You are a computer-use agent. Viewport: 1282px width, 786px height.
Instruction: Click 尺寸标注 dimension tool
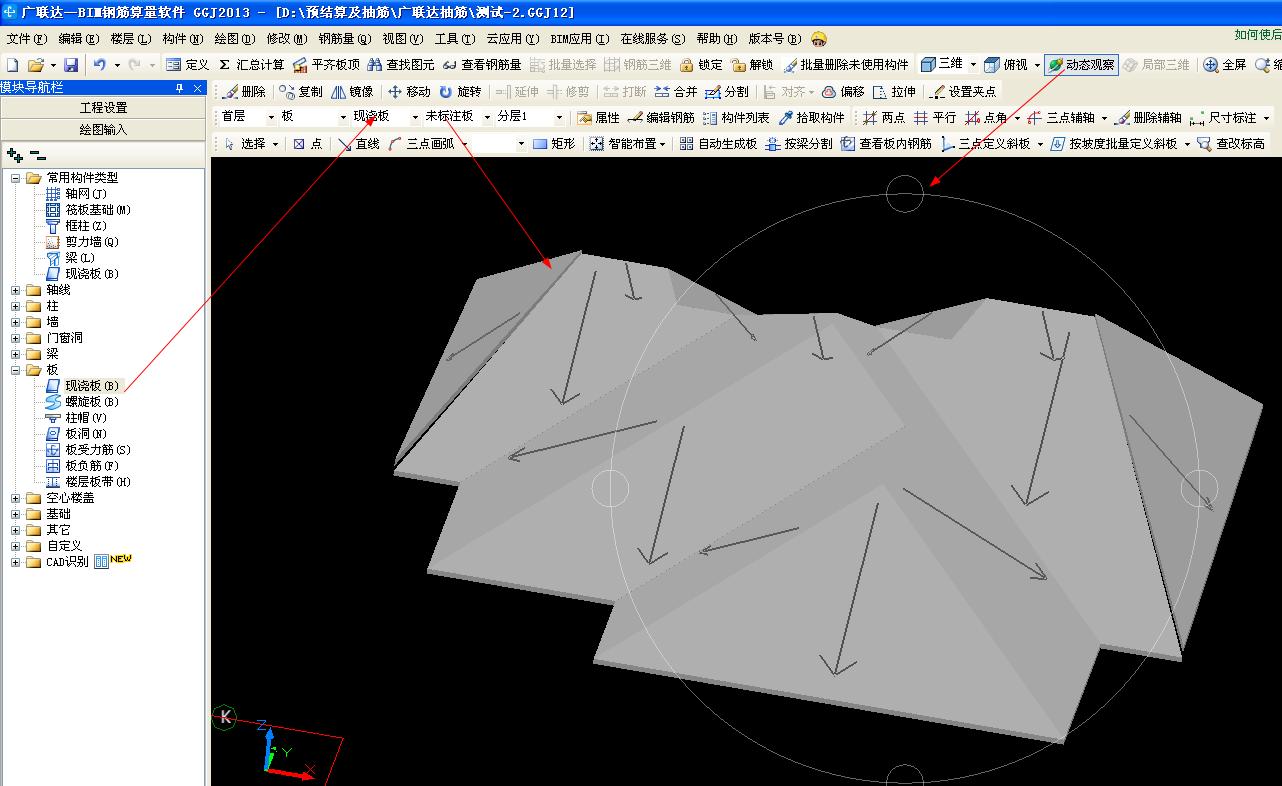click(x=1223, y=117)
